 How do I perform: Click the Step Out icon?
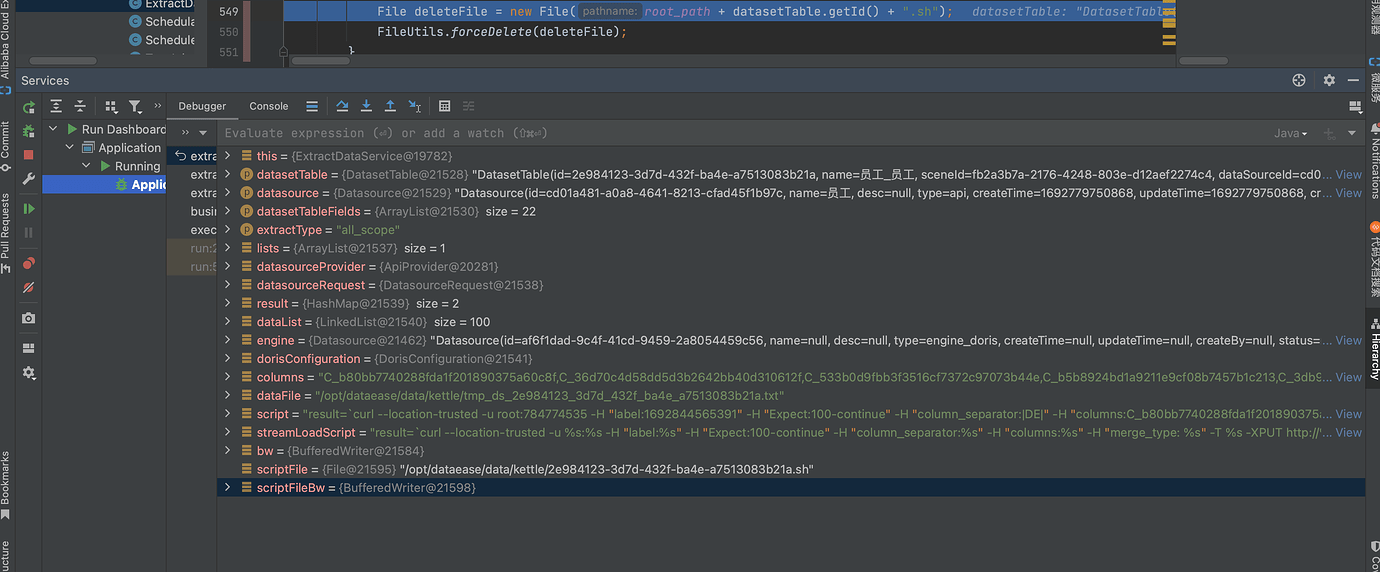(390, 106)
